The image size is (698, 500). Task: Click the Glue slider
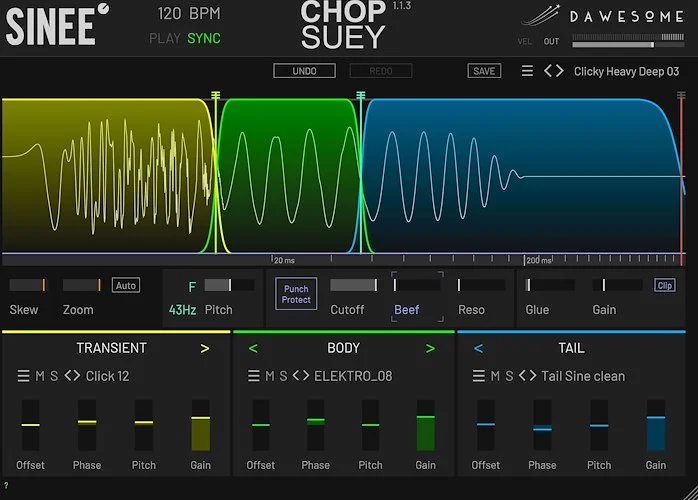(549, 285)
